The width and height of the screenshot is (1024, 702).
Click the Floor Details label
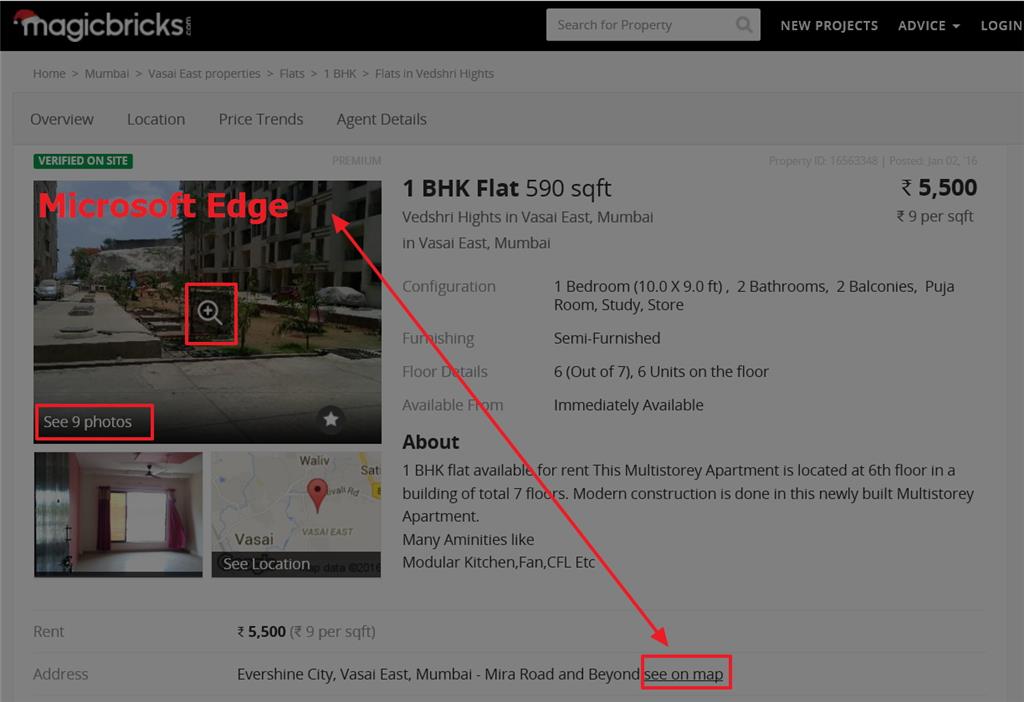445,372
